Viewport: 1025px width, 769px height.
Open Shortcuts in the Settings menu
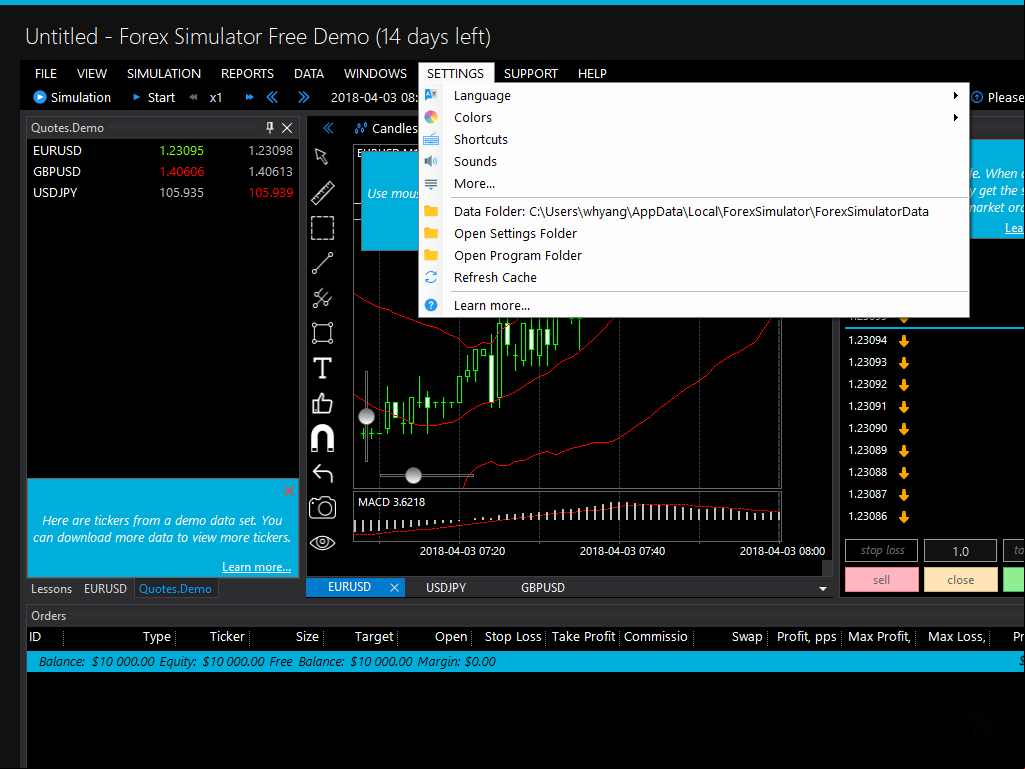[x=694, y=139]
